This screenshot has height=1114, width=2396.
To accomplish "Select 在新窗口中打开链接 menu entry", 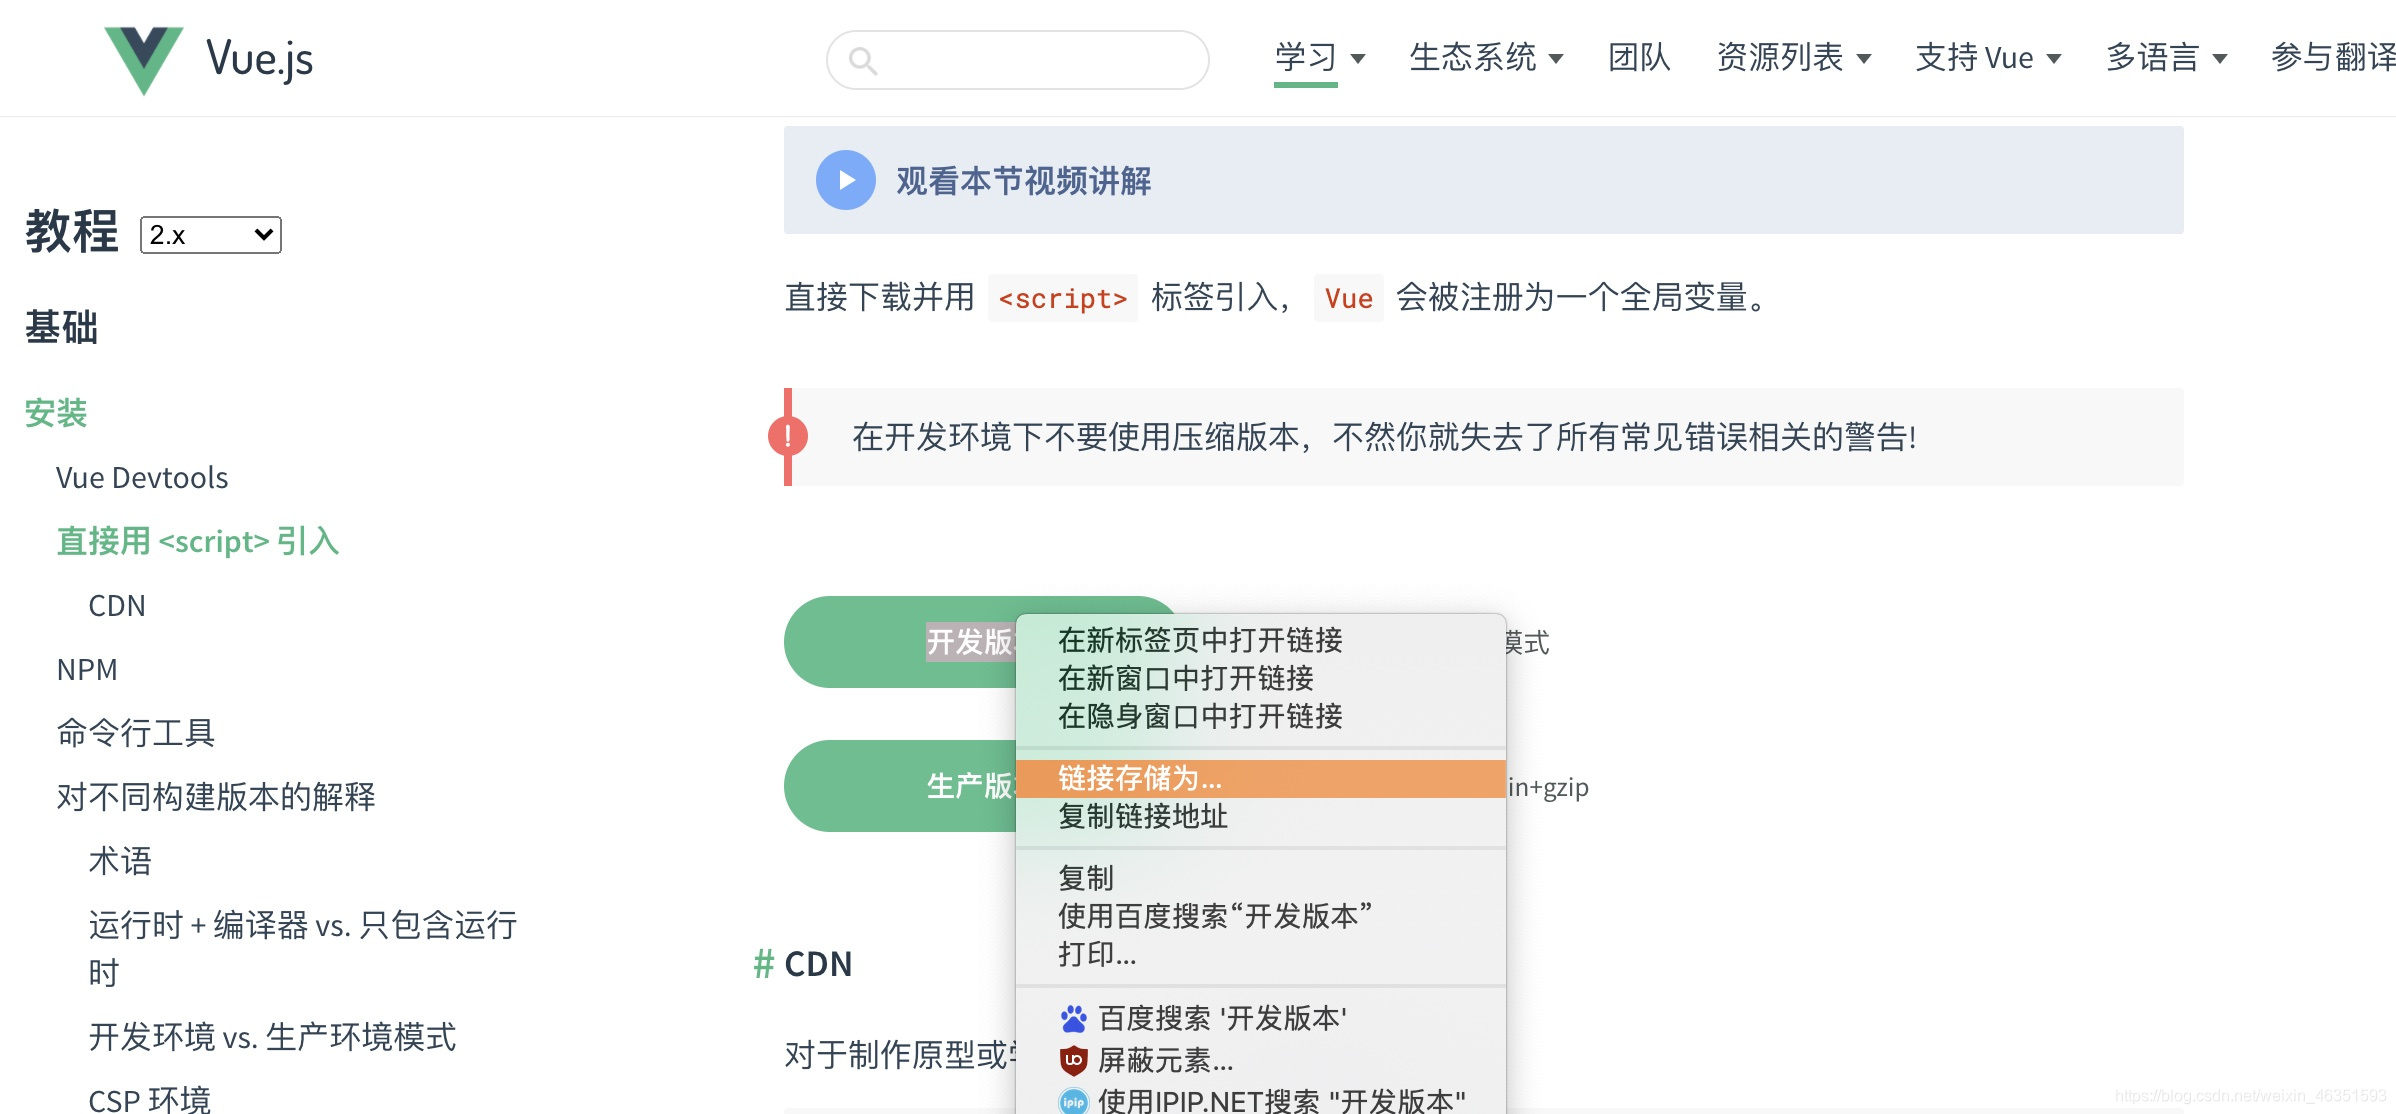I will click(1261, 678).
